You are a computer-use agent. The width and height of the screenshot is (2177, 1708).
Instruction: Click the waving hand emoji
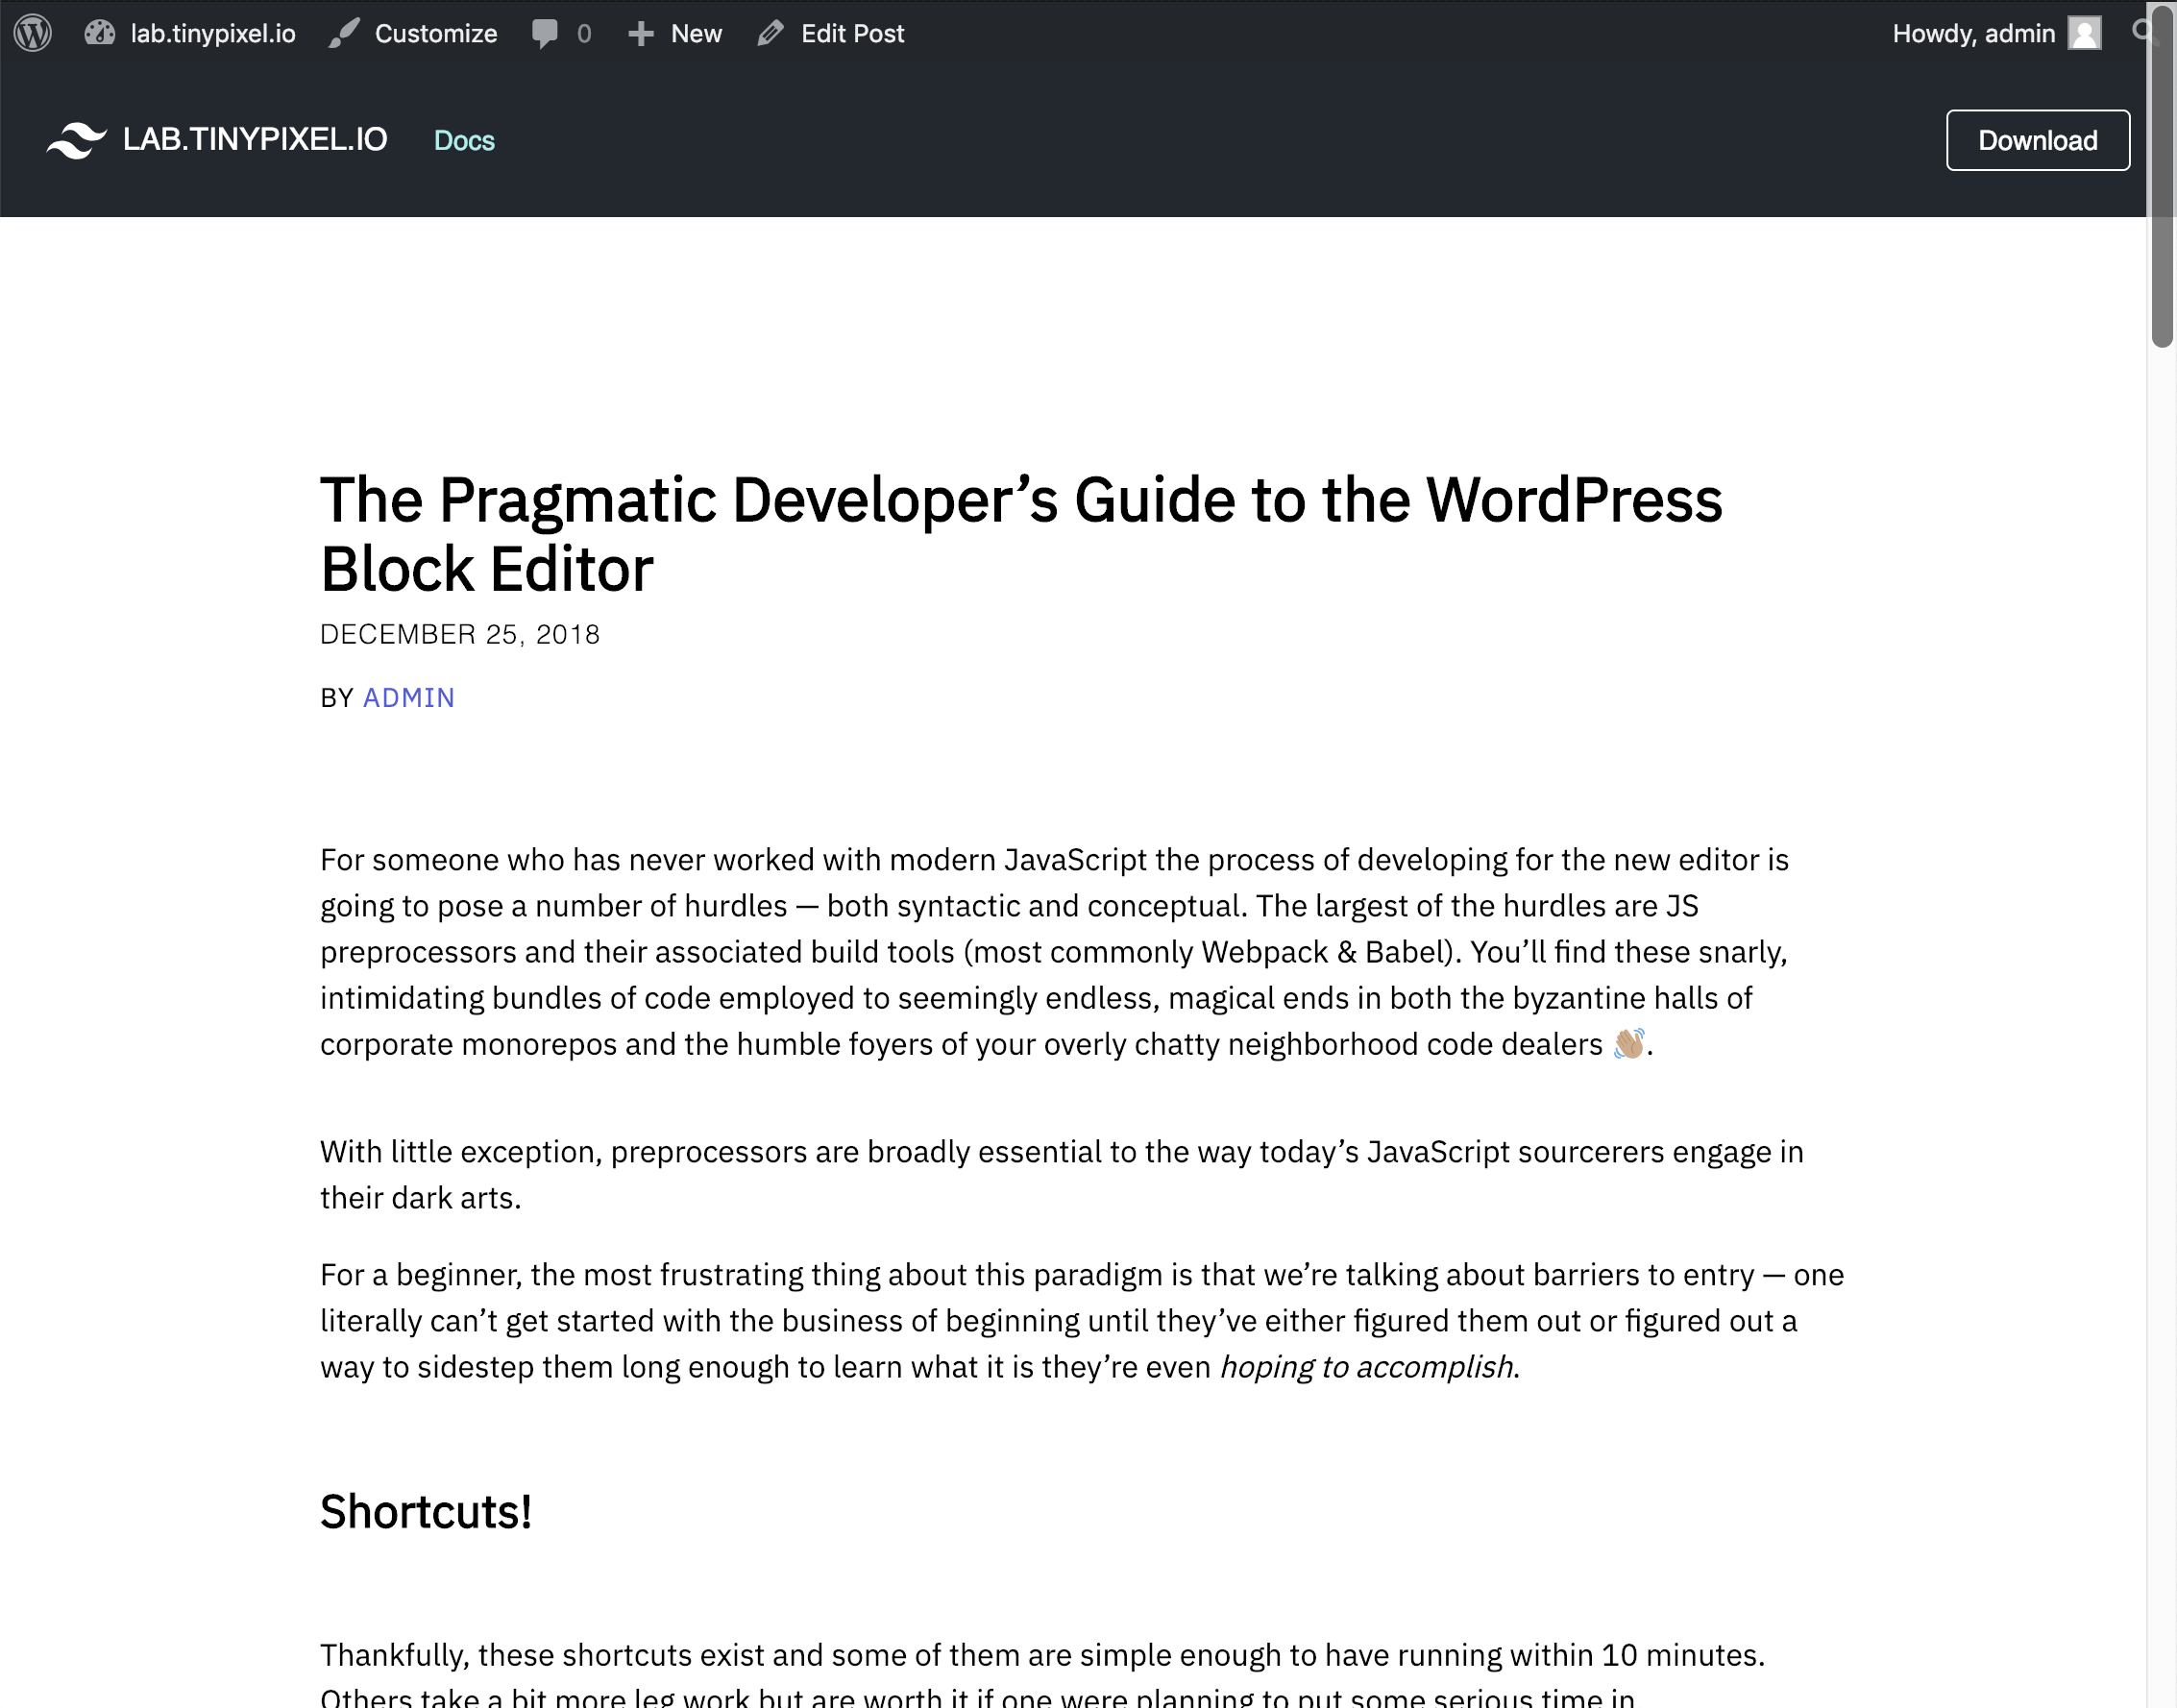pos(1628,1043)
